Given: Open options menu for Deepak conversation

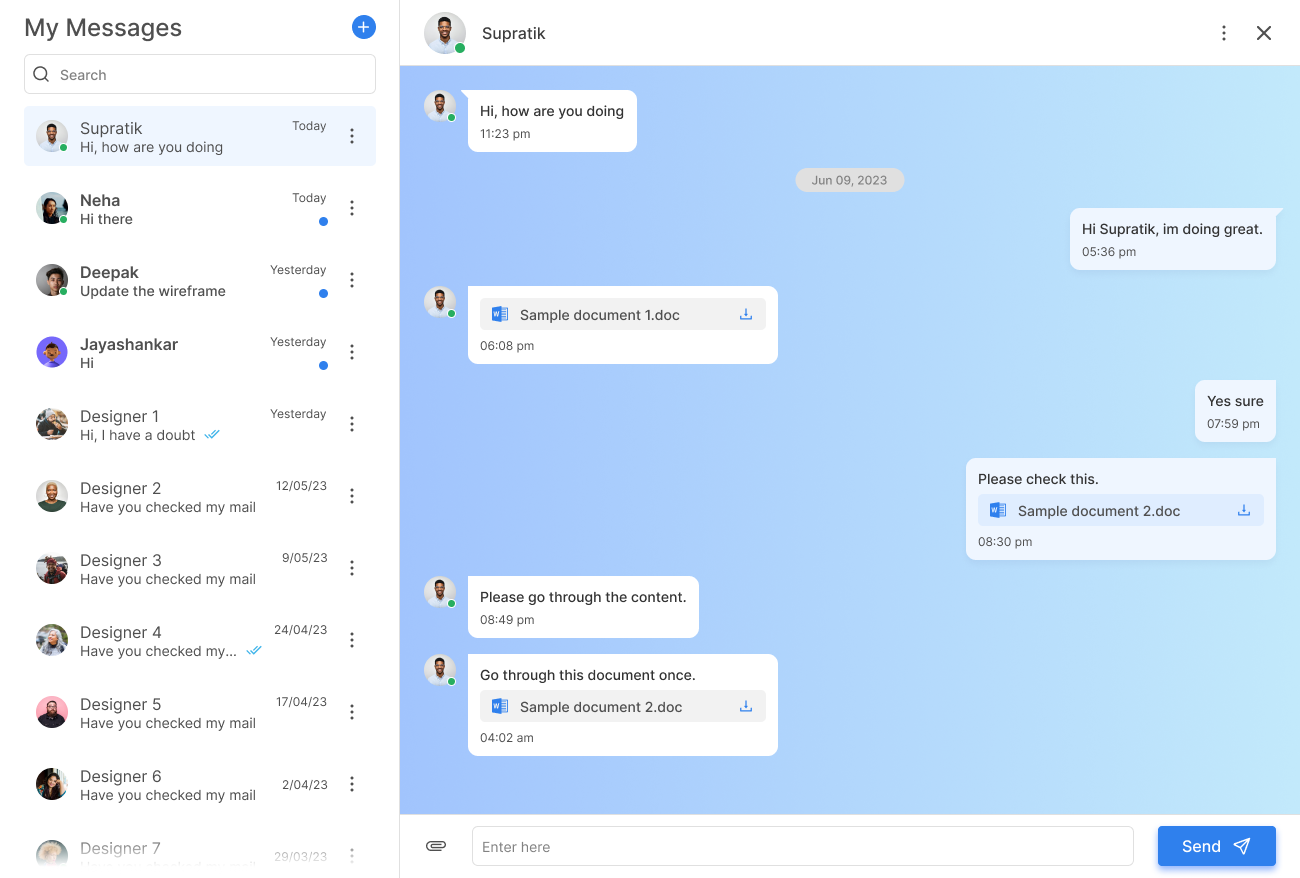Looking at the screenshot, I should pyautogui.click(x=352, y=280).
